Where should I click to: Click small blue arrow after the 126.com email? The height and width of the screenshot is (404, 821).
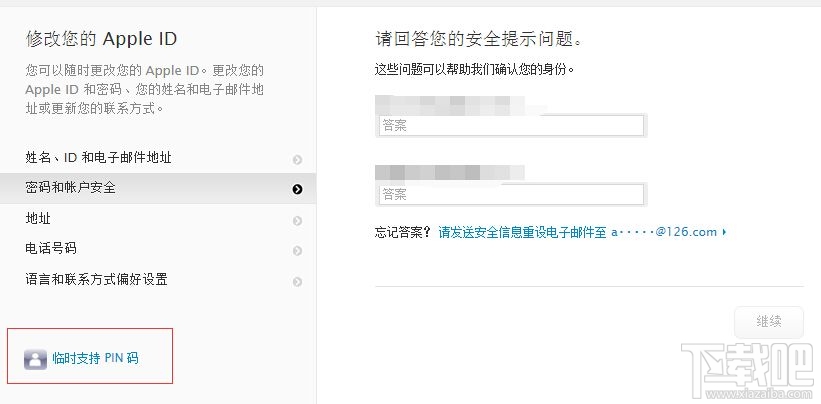click(x=724, y=233)
